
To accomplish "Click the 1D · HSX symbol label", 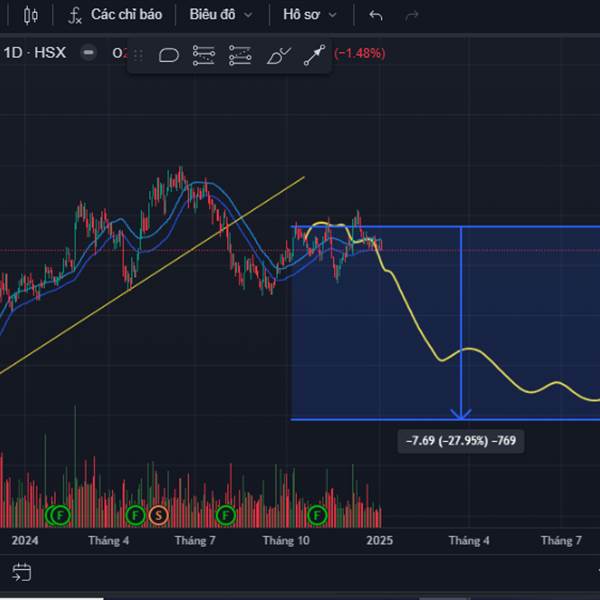I will pyautogui.click(x=35, y=52).
